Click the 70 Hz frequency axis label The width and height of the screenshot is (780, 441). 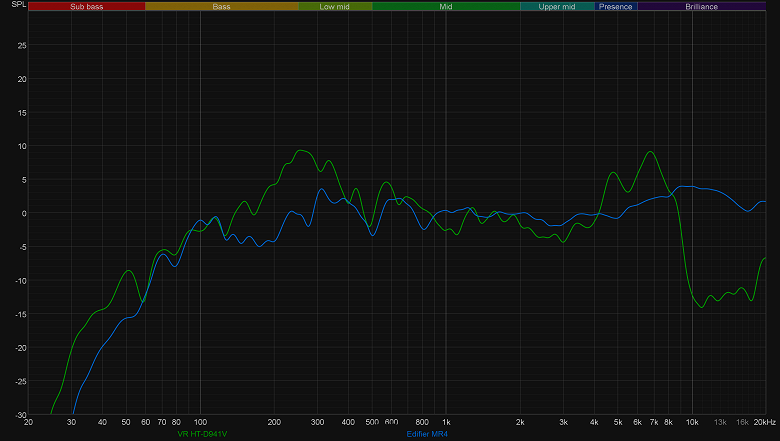click(x=162, y=422)
